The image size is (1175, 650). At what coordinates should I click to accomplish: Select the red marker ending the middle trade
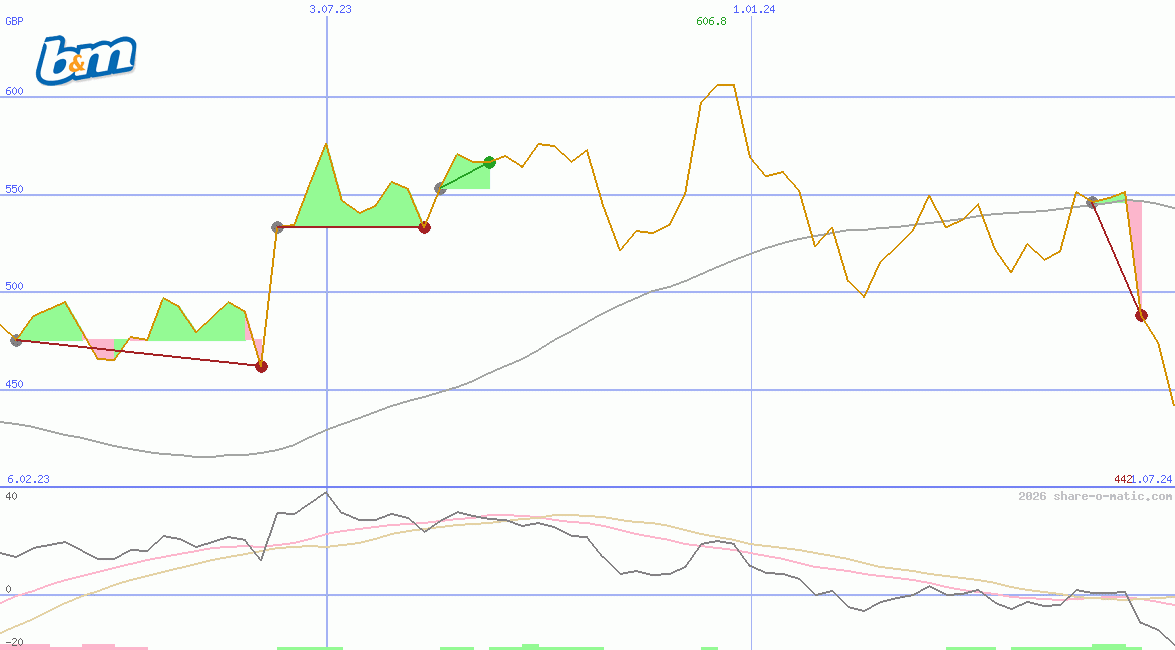pyautogui.click(x=424, y=227)
